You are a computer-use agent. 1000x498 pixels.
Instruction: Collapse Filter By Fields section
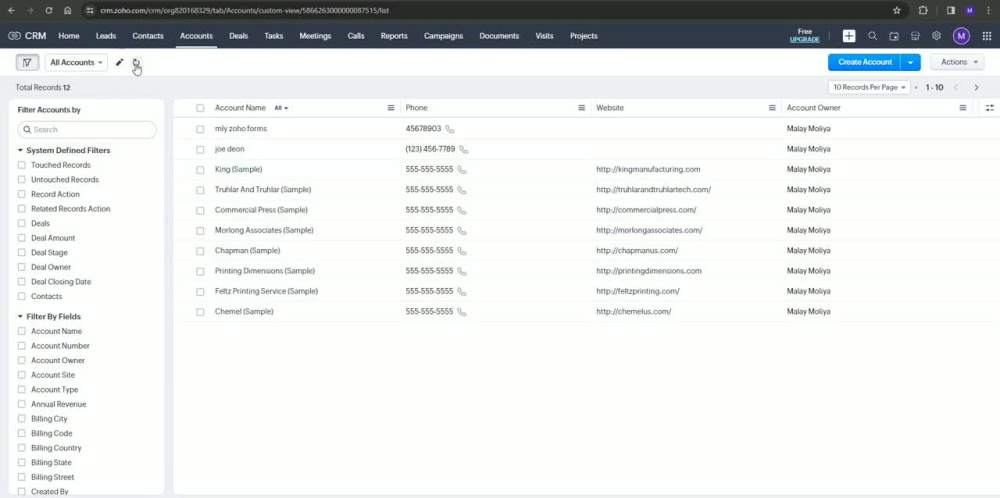coord(20,316)
